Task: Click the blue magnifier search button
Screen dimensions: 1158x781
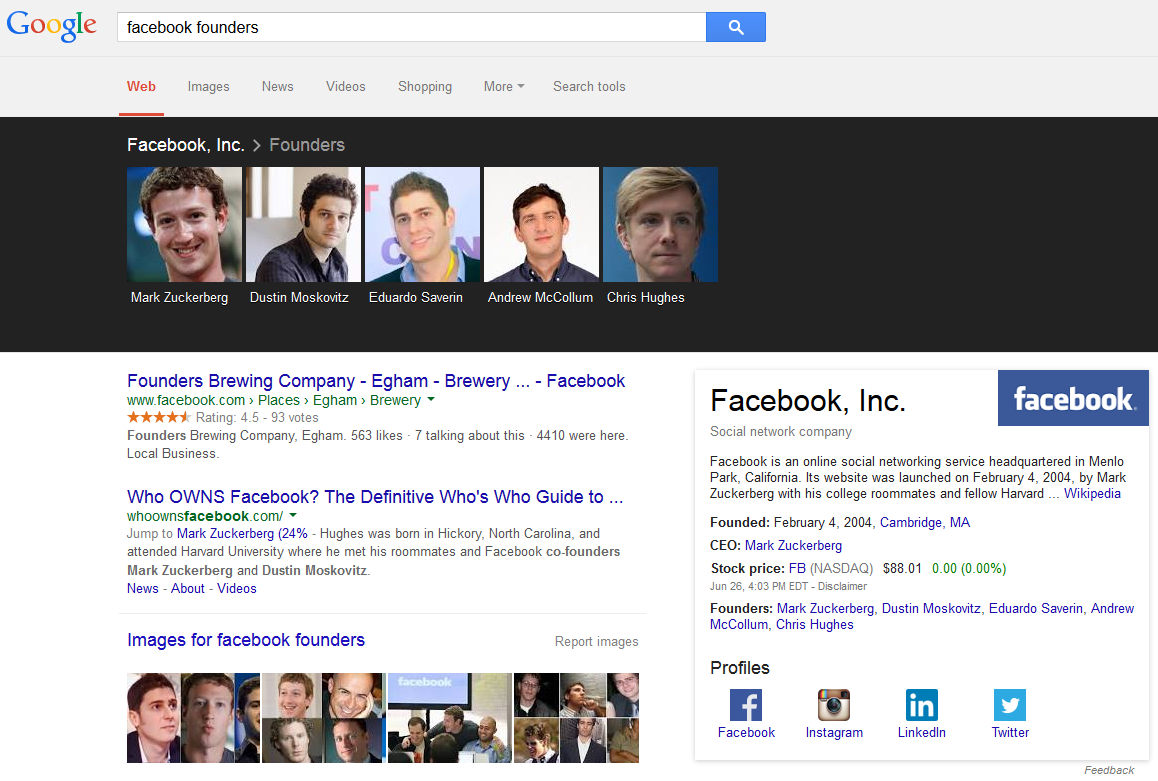Action: pyautogui.click(x=735, y=27)
